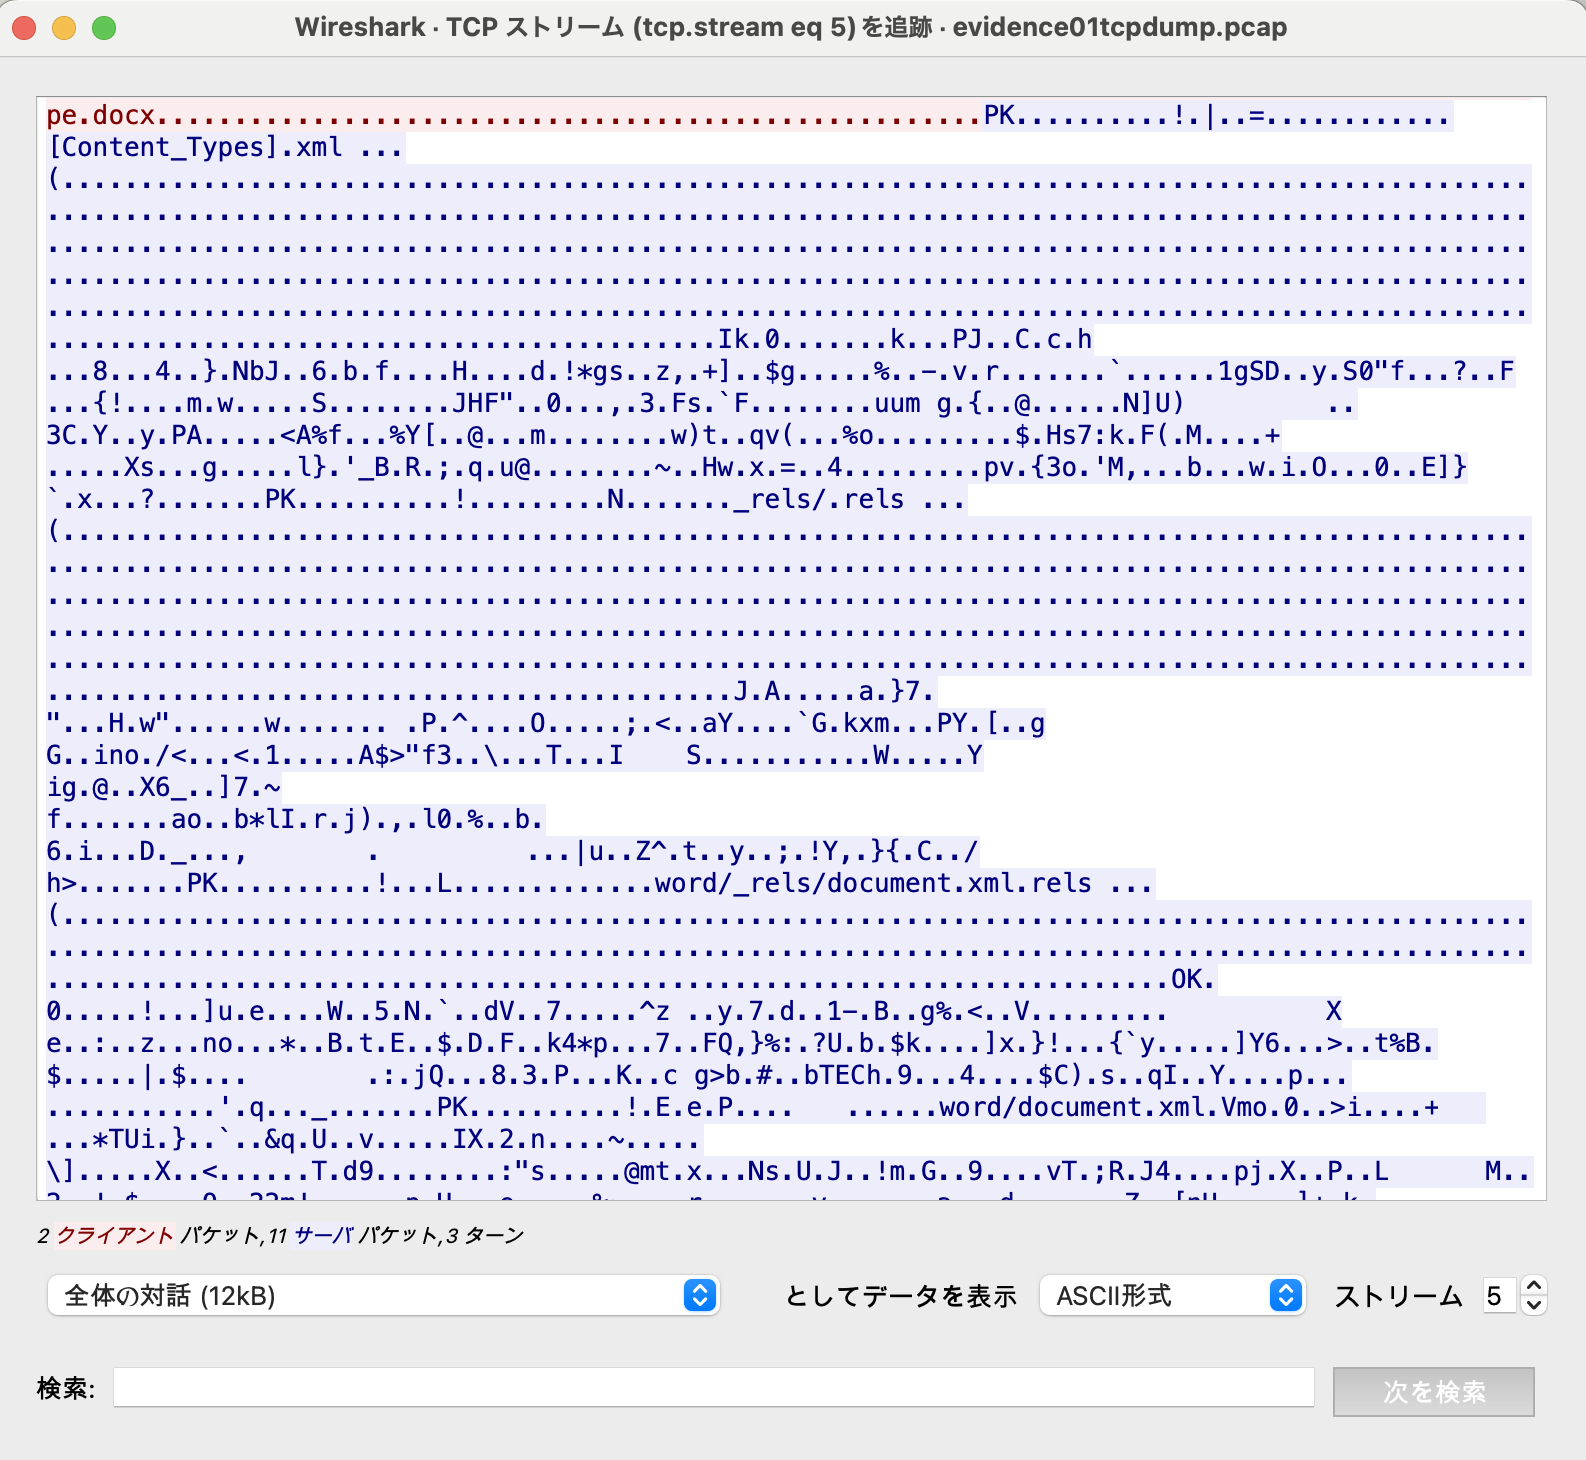Click the window title evidence01tcpdump.pcap

click(x=1119, y=27)
